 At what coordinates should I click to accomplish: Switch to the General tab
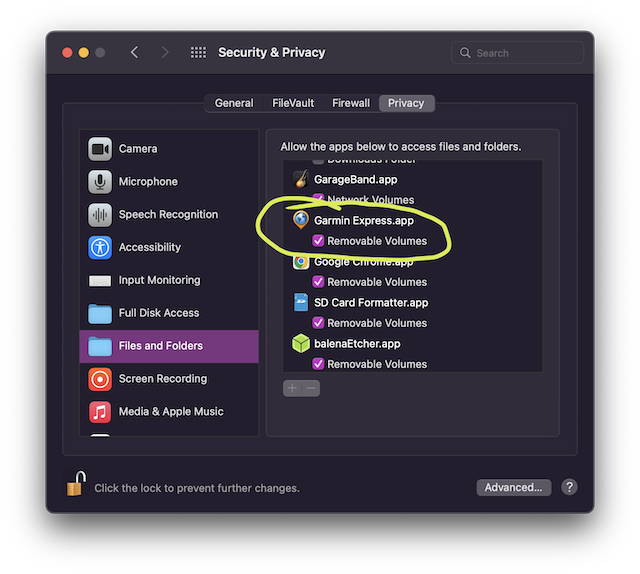point(234,103)
